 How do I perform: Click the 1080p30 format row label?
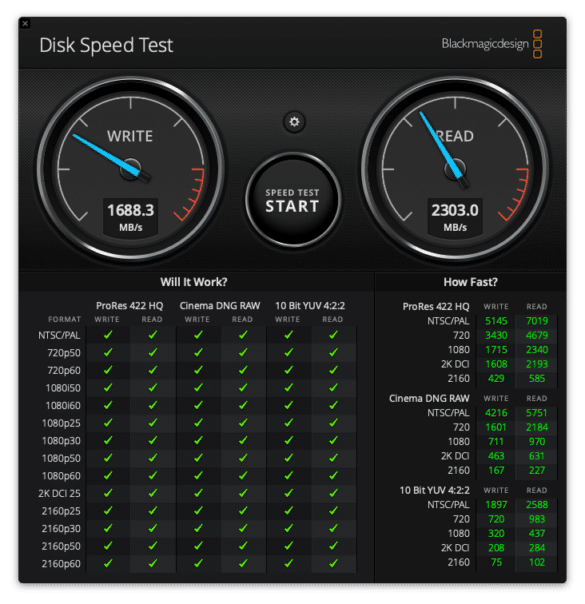click(61, 441)
